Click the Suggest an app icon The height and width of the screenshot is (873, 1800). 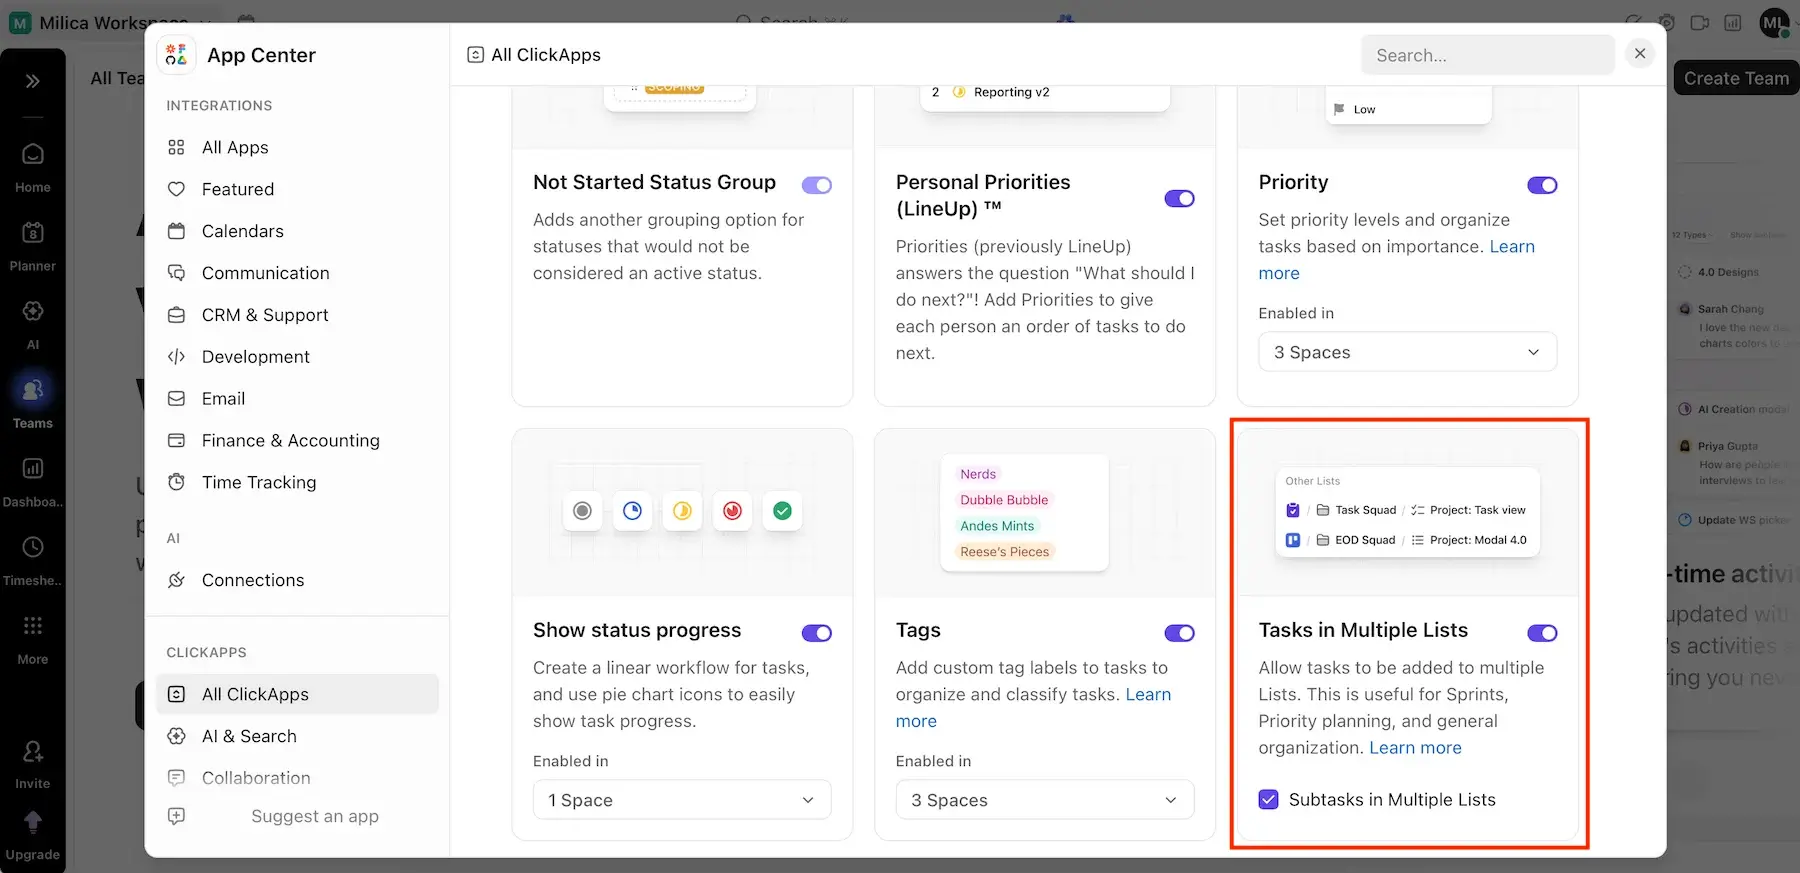[x=176, y=816]
